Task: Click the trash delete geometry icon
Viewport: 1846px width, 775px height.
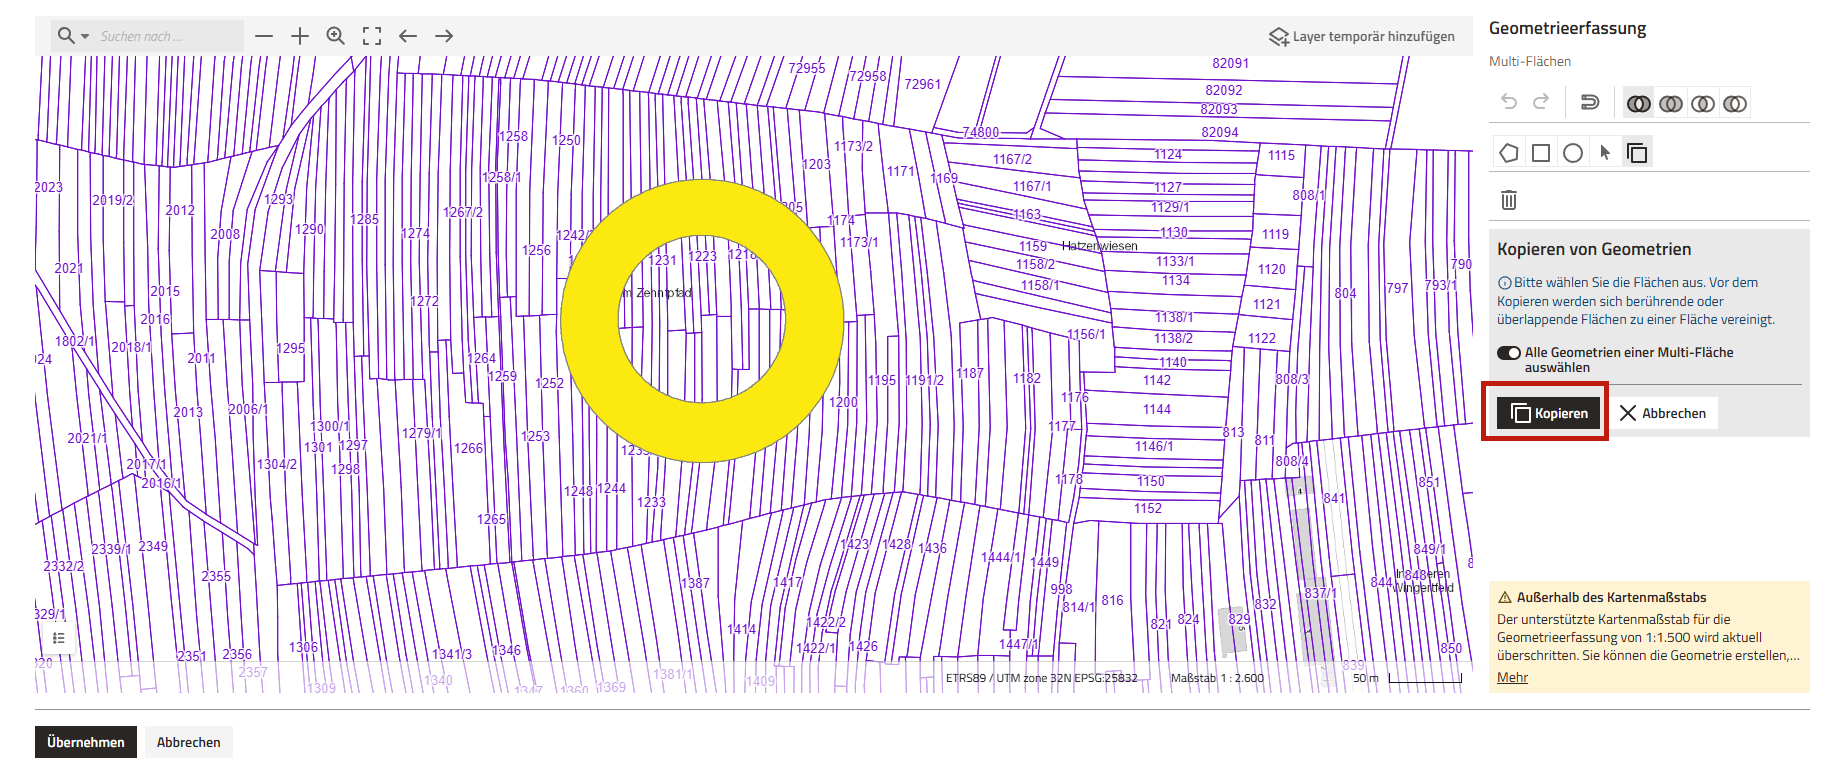Action: point(1509,200)
